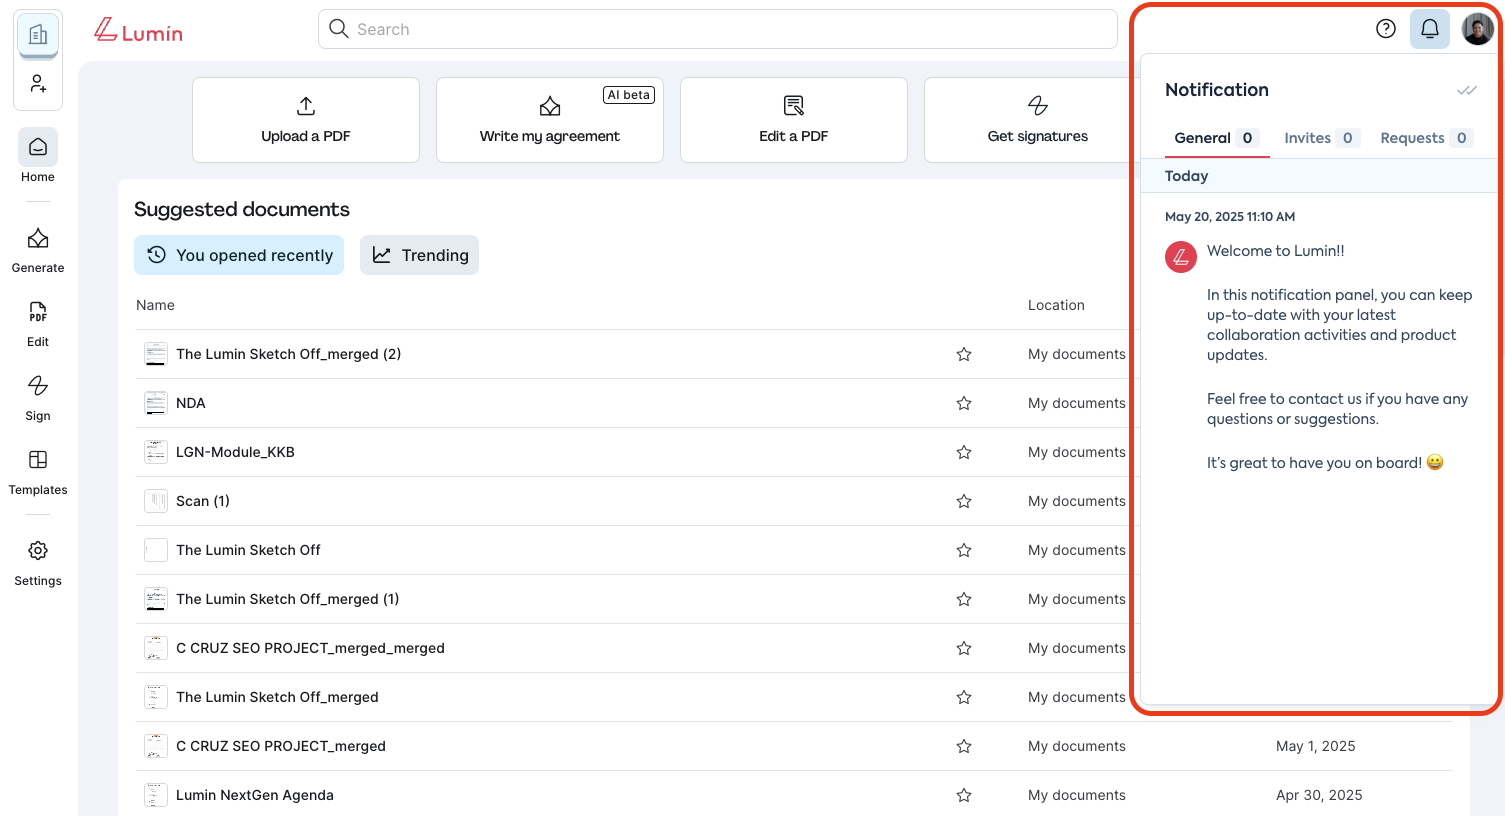Viewport: 1505px width, 816px height.
Task: Star The Lumin Sketch Off_merged (2) document
Action: click(964, 354)
